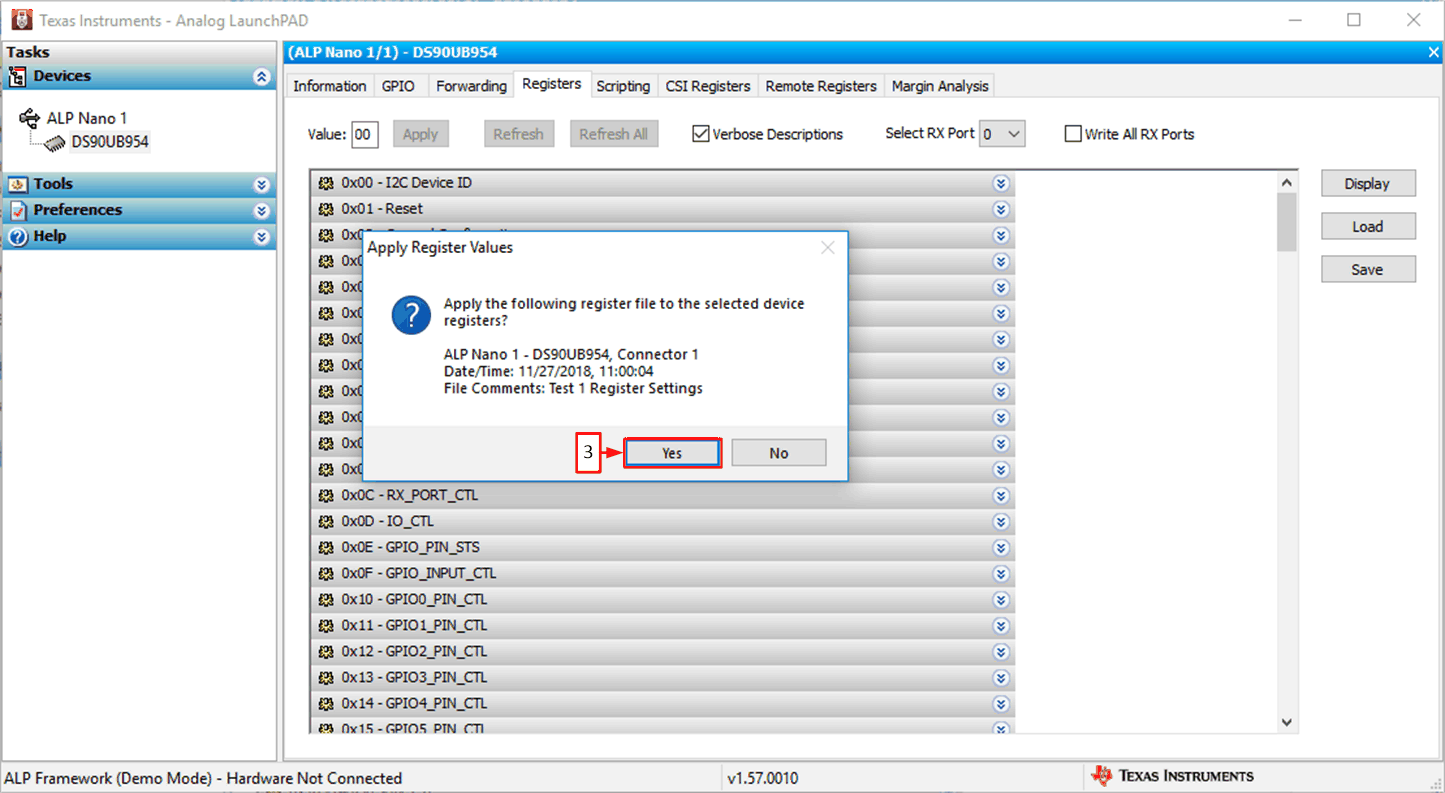
Task: Click the gear icon for 0x0E GPIO_PIN_STS
Action: tap(325, 547)
